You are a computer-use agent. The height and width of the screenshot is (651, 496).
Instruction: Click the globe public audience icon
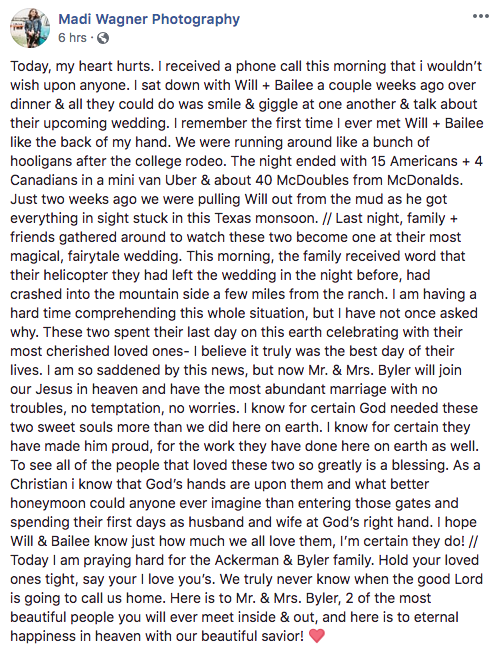(x=103, y=38)
